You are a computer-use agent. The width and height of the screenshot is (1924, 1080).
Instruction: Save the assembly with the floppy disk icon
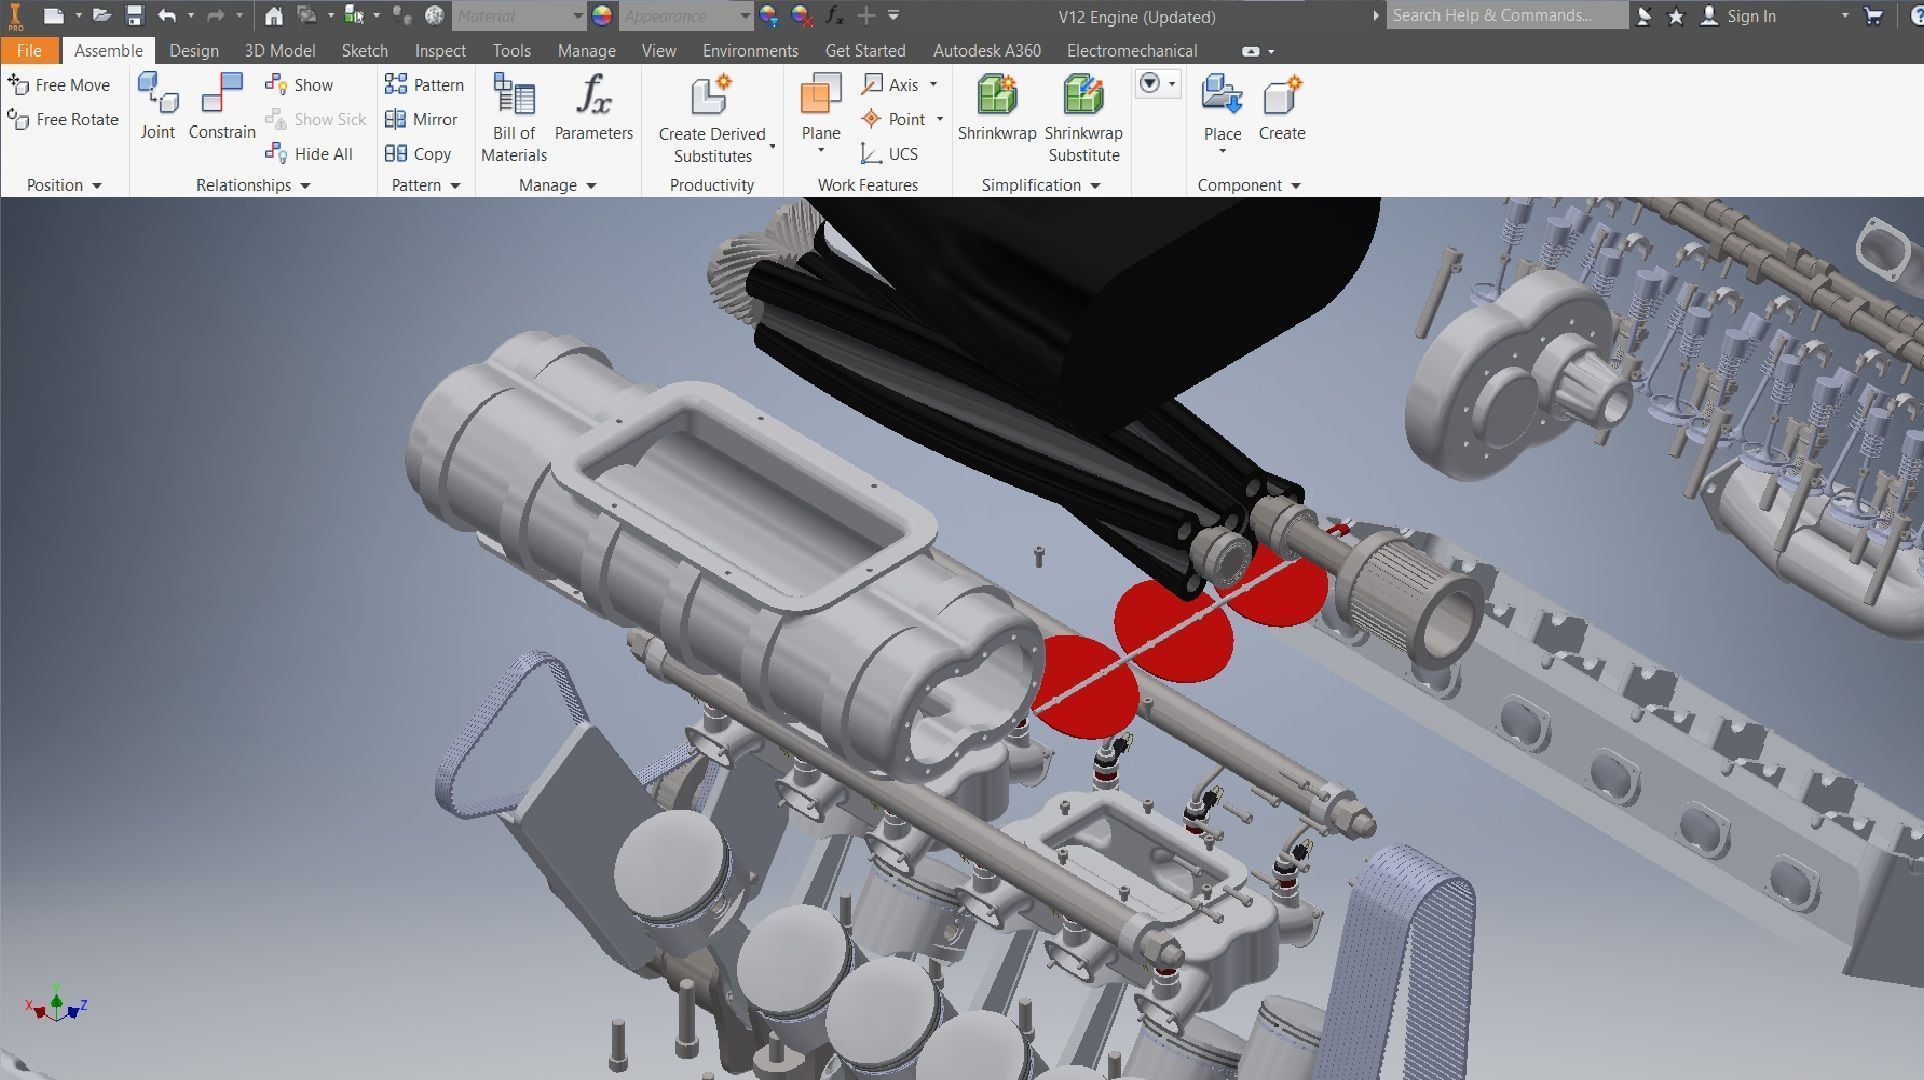(135, 16)
